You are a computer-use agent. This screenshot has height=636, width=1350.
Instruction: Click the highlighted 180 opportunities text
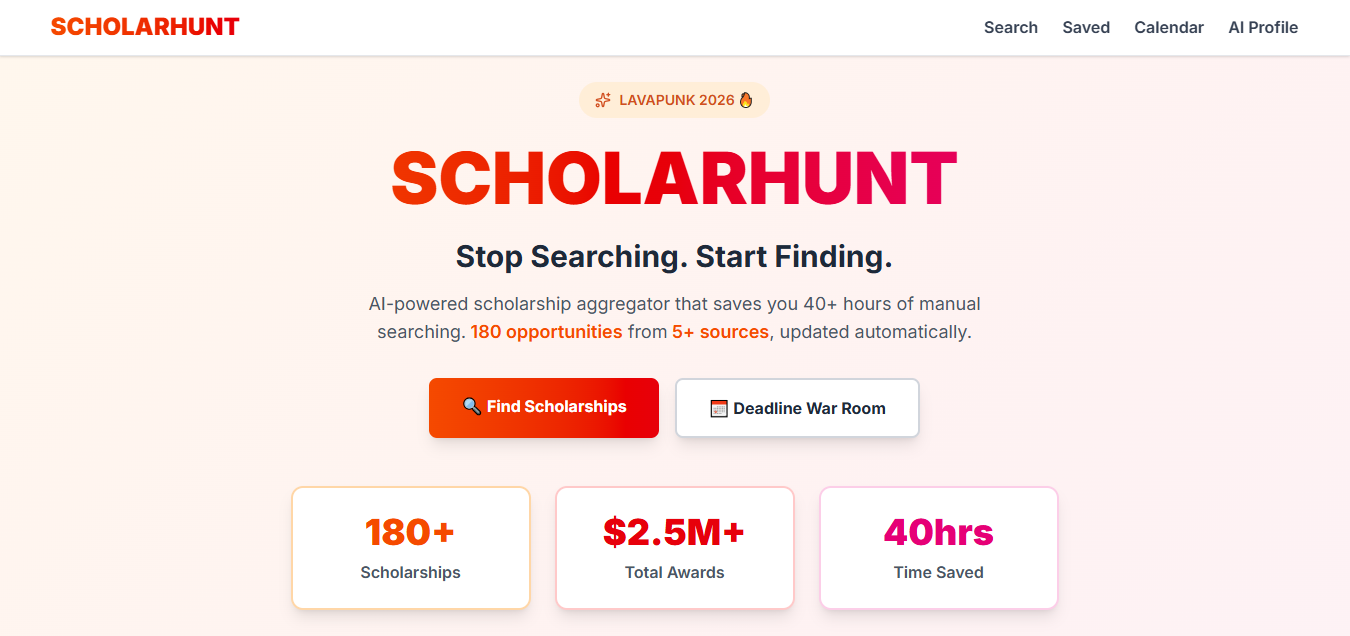[x=546, y=332]
